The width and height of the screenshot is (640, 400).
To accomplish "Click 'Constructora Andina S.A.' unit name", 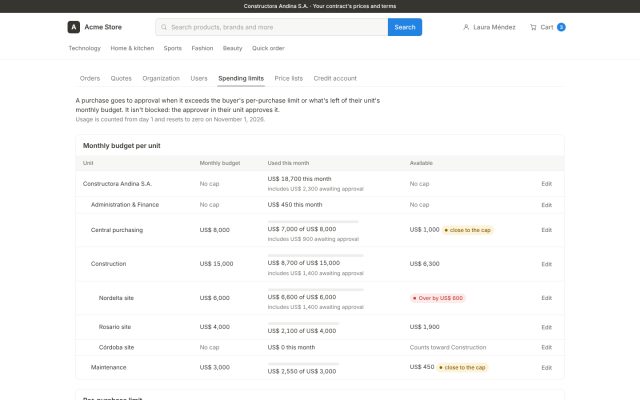I will (x=117, y=184).
